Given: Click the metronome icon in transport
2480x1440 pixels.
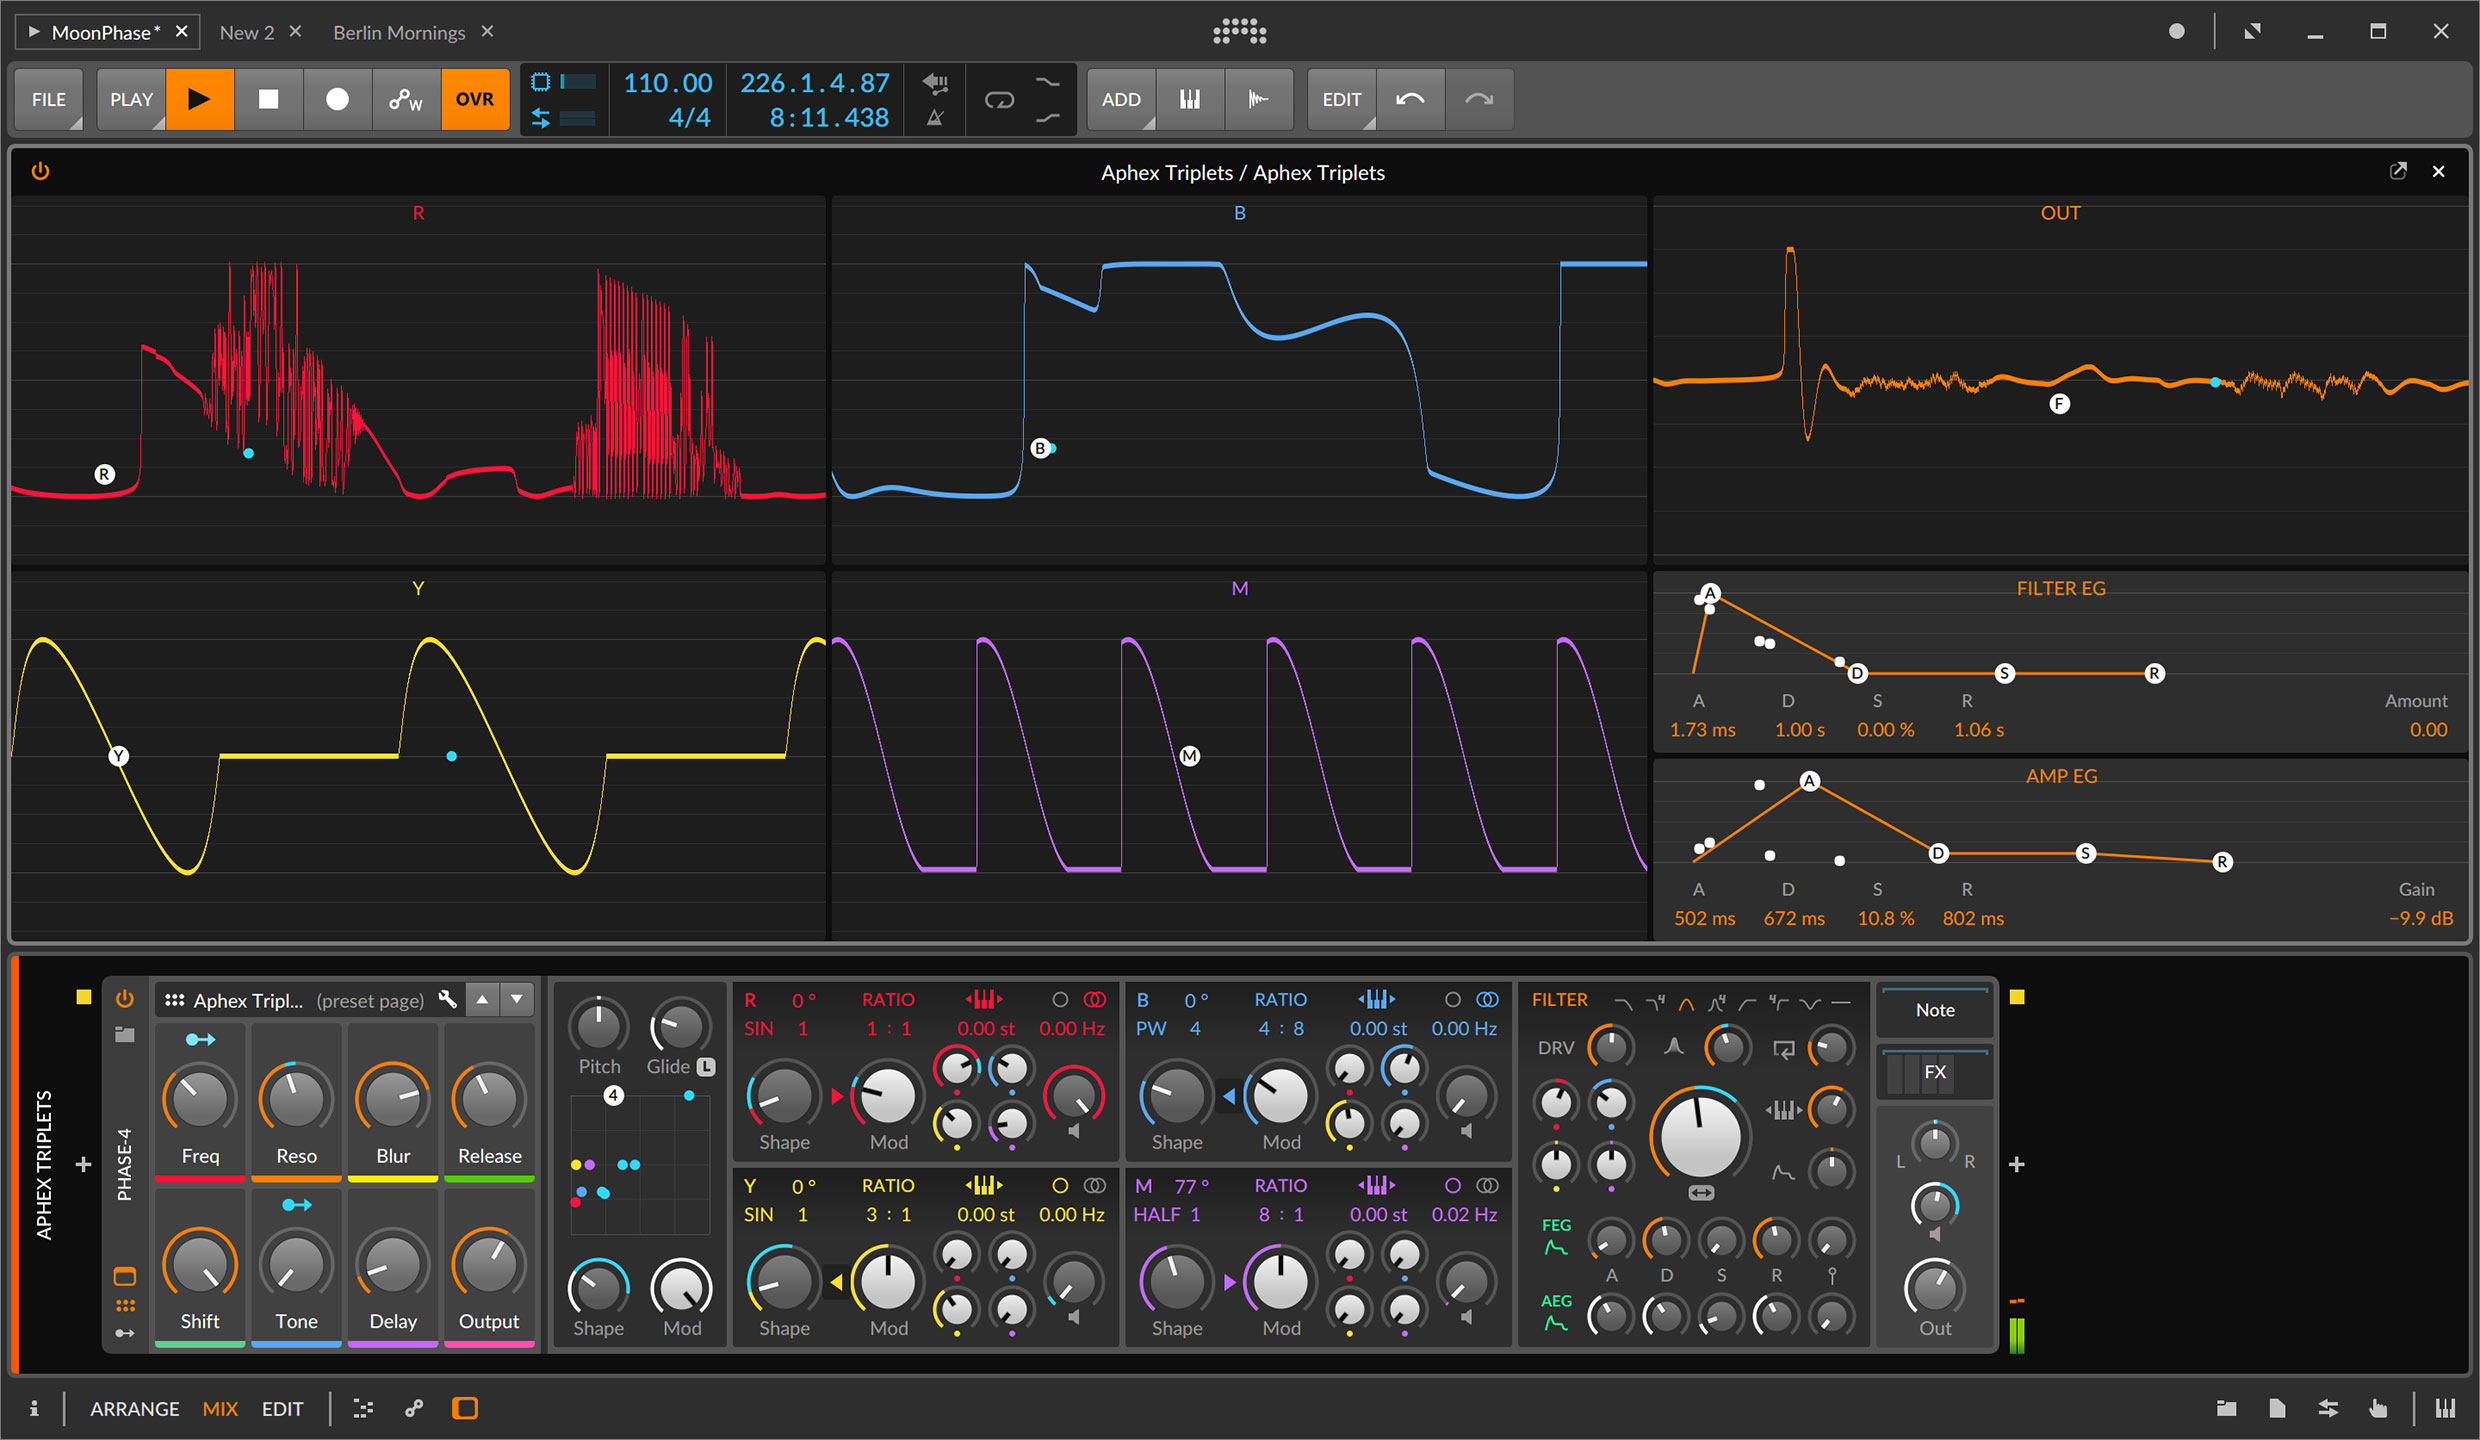Looking at the screenshot, I should 935,118.
